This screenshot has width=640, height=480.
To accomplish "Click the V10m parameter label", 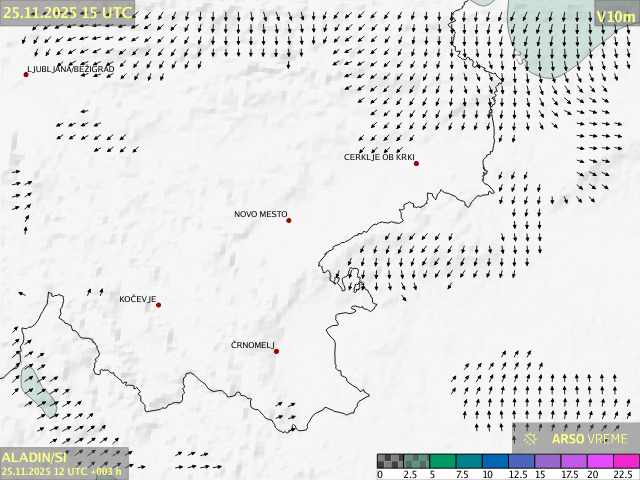I will [x=615, y=16].
